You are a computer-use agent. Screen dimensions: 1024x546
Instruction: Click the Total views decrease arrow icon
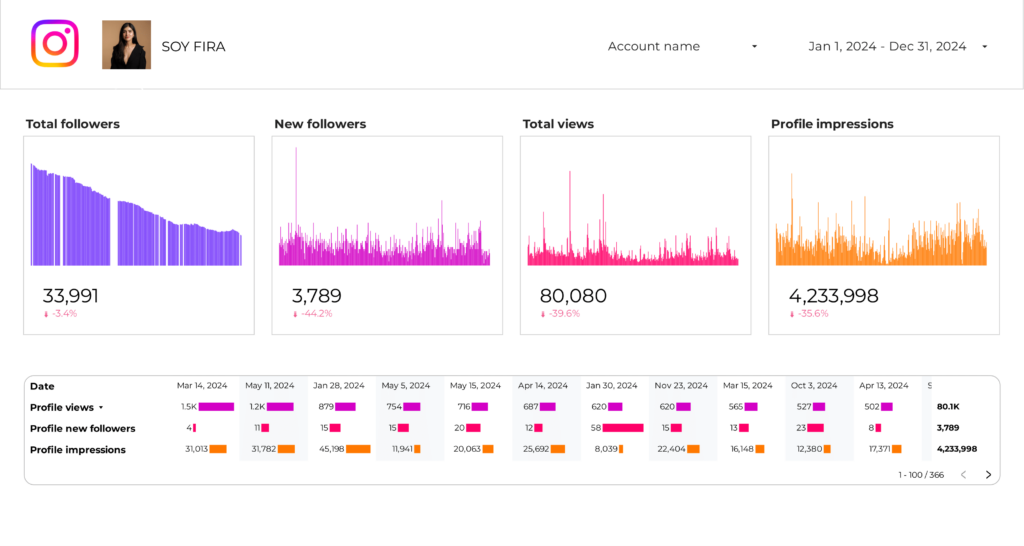point(543,314)
